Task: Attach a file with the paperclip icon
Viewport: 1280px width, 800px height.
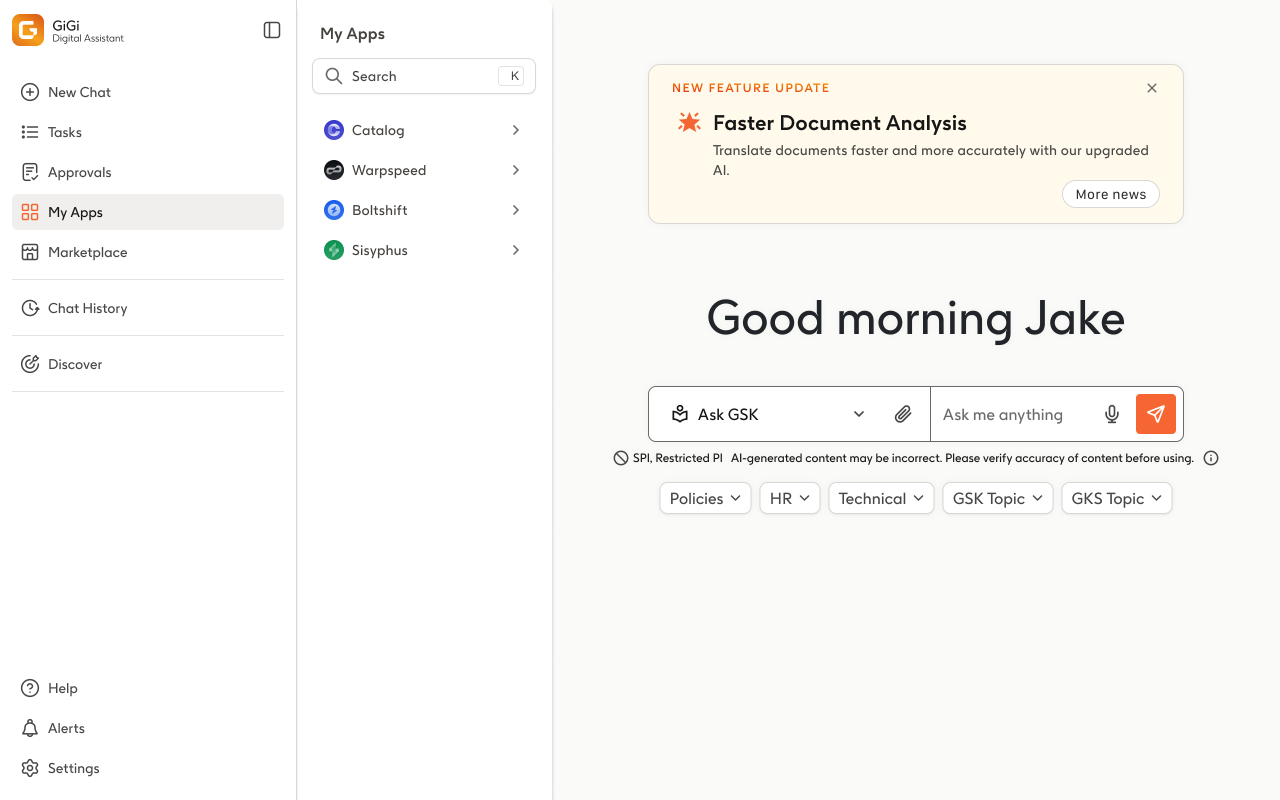Action: (x=903, y=414)
